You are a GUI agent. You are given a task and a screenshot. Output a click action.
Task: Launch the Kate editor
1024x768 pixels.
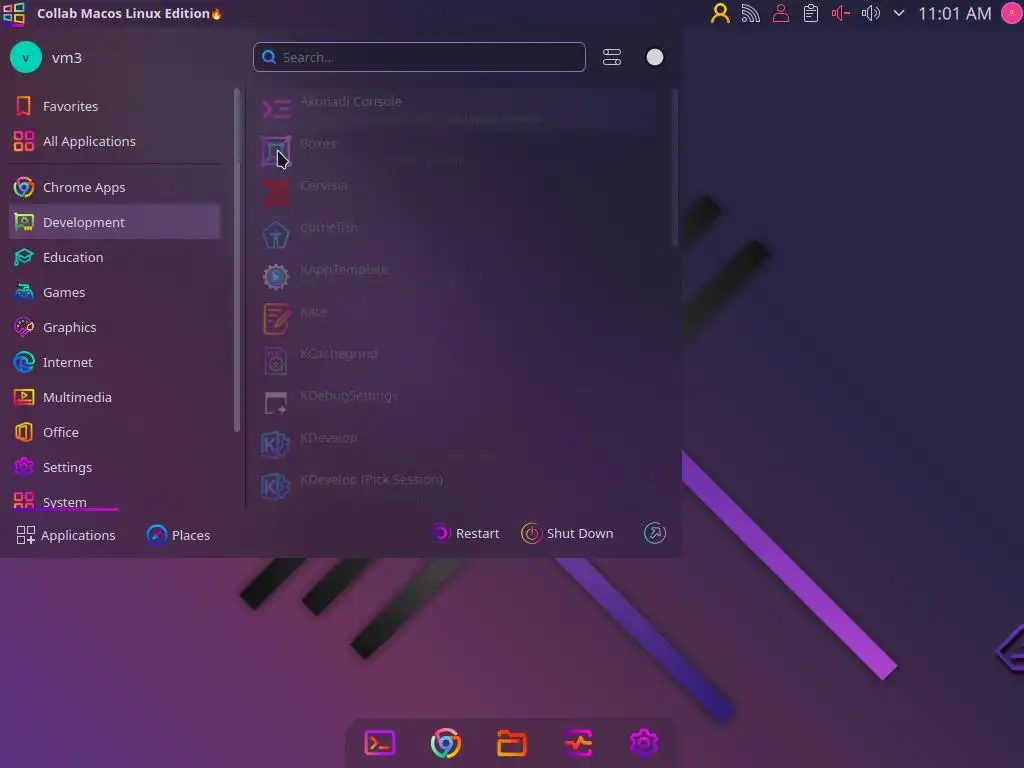tap(458, 319)
